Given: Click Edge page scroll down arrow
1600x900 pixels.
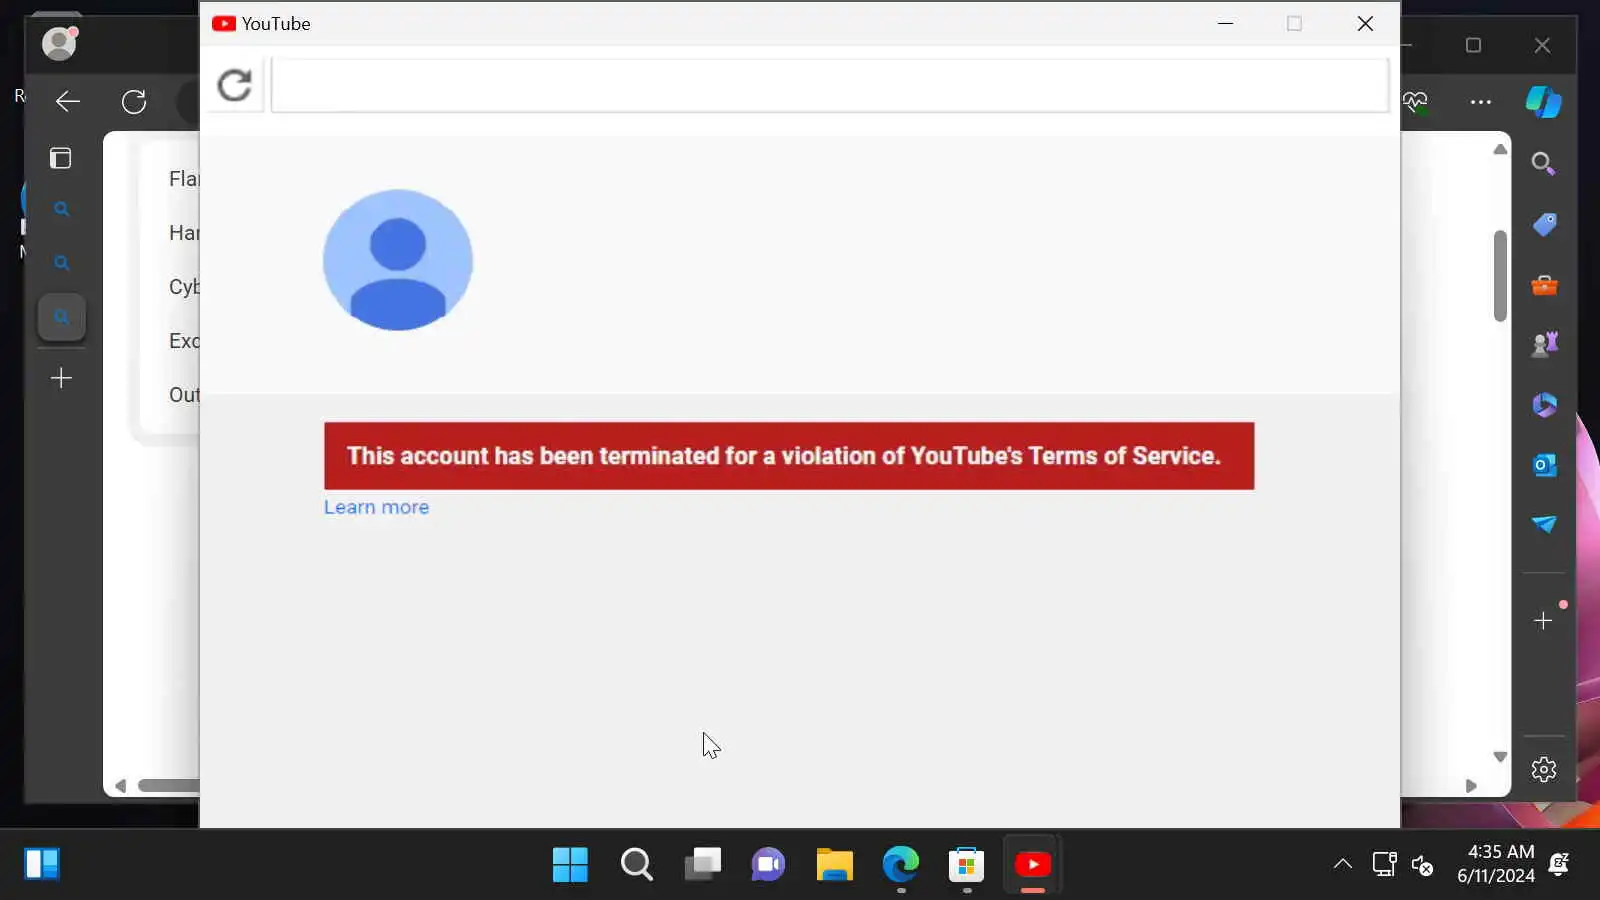Looking at the screenshot, I should tap(1500, 757).
